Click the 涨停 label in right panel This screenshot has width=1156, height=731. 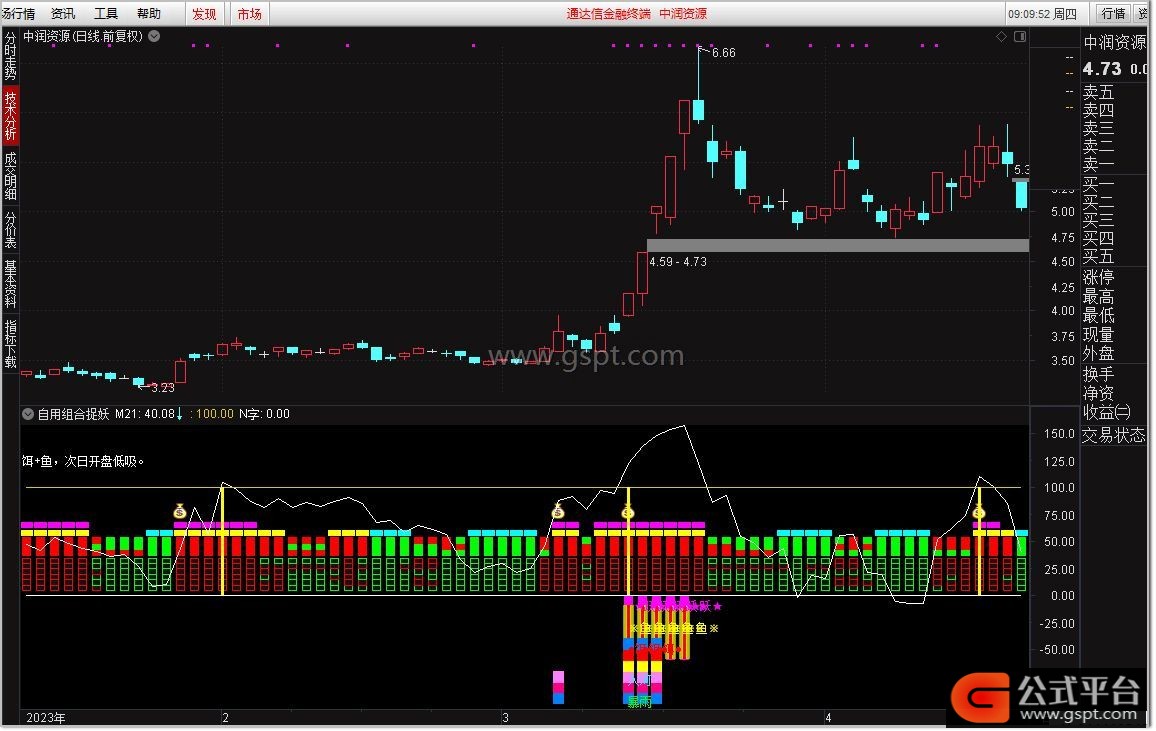[x=1098, y=278]
